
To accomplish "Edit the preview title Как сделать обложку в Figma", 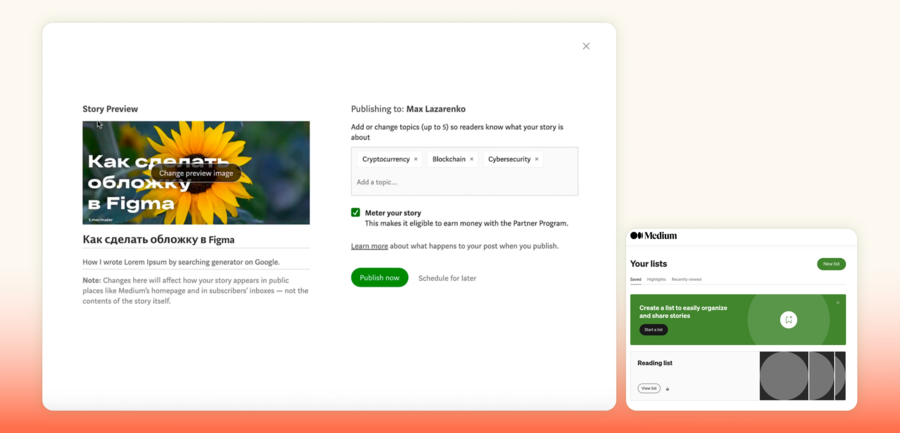I will tap(196, 240).
